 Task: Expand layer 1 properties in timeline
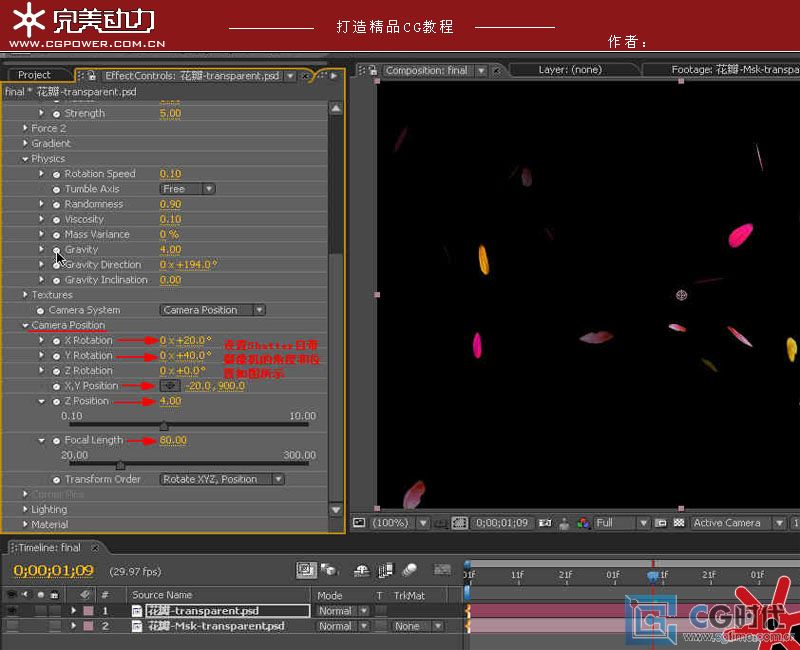(x=73, y=611)
